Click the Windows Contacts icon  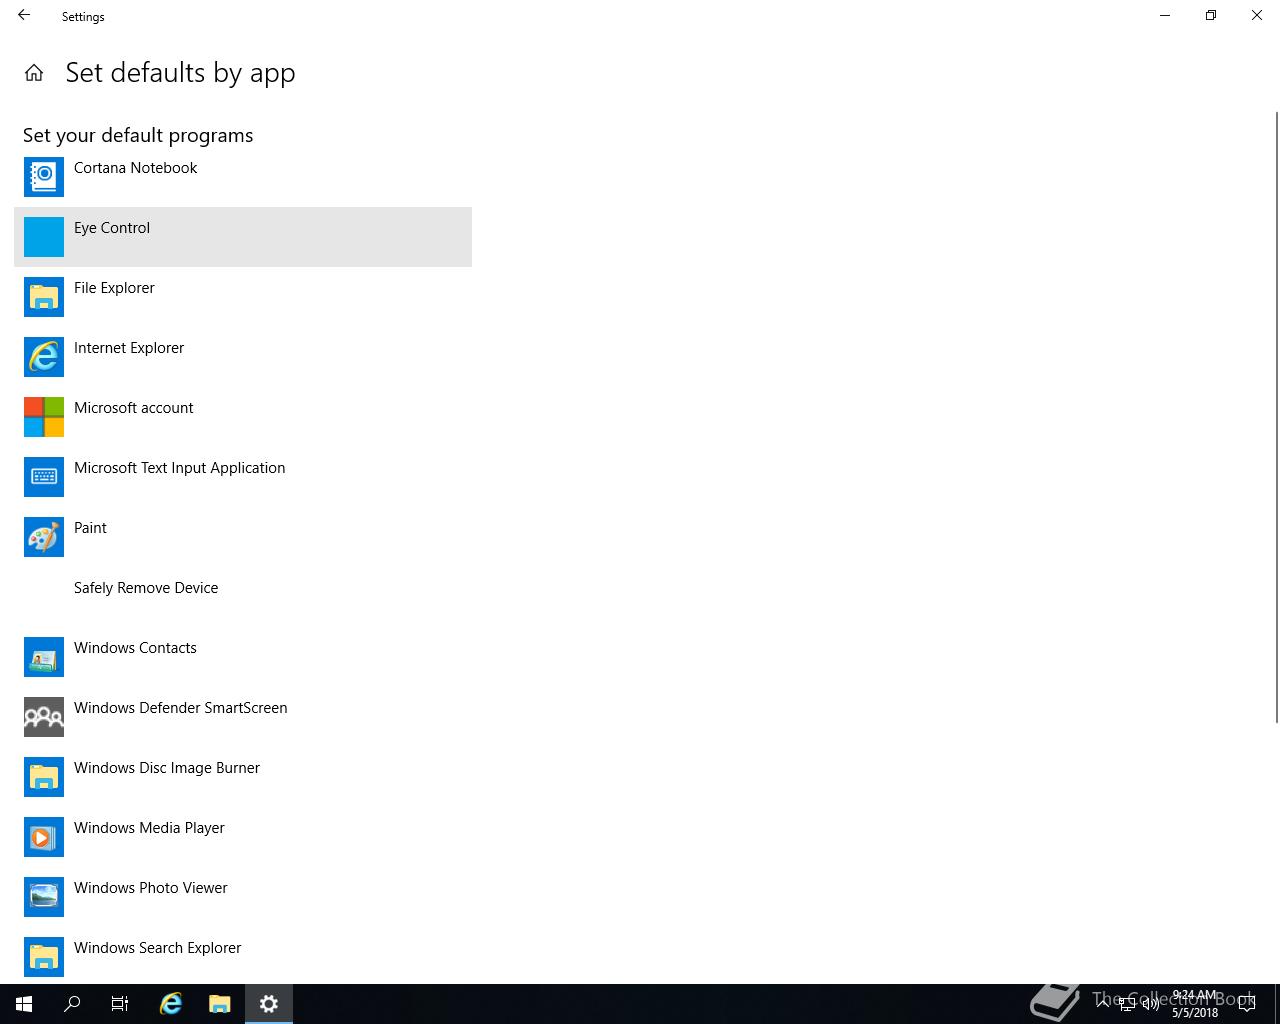point(44,657)
